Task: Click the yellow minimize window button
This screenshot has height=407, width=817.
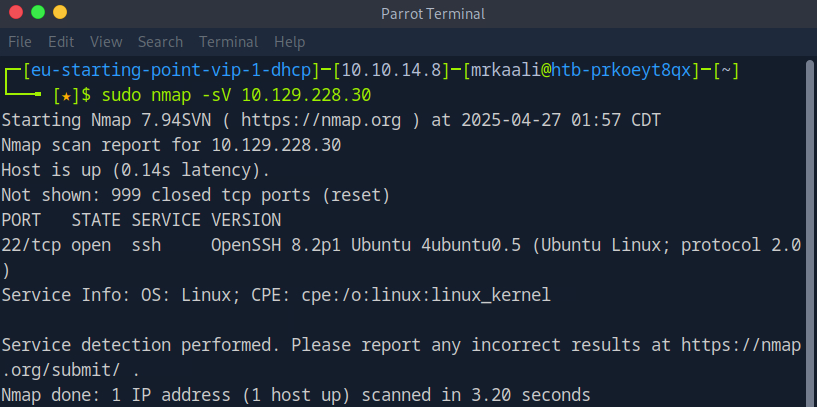Action: point(38,13)
